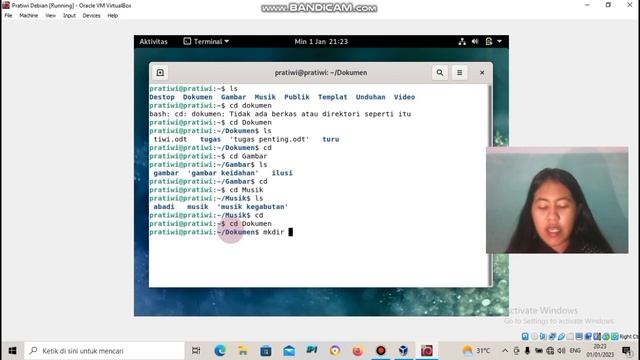This screenshot has height=360, width=640.
Task: Click the network icon in GNOME top bar
Action: (462, 42)
